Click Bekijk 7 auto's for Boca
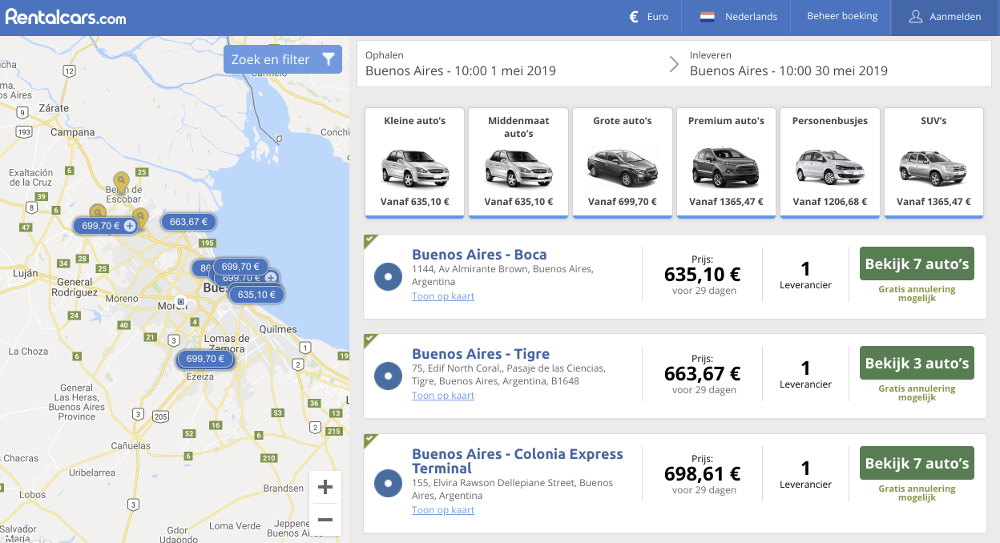This screenshot has height=543, width=1000. [x=916, y=264]
